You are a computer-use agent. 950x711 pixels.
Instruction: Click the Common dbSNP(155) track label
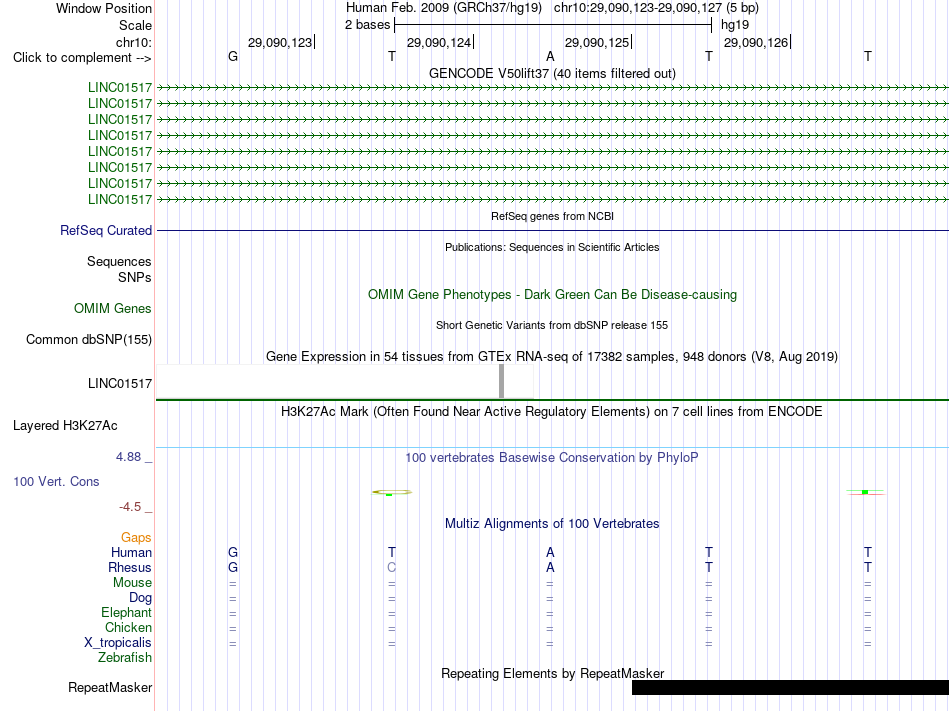pyautogui.click(x=88, y=339)
